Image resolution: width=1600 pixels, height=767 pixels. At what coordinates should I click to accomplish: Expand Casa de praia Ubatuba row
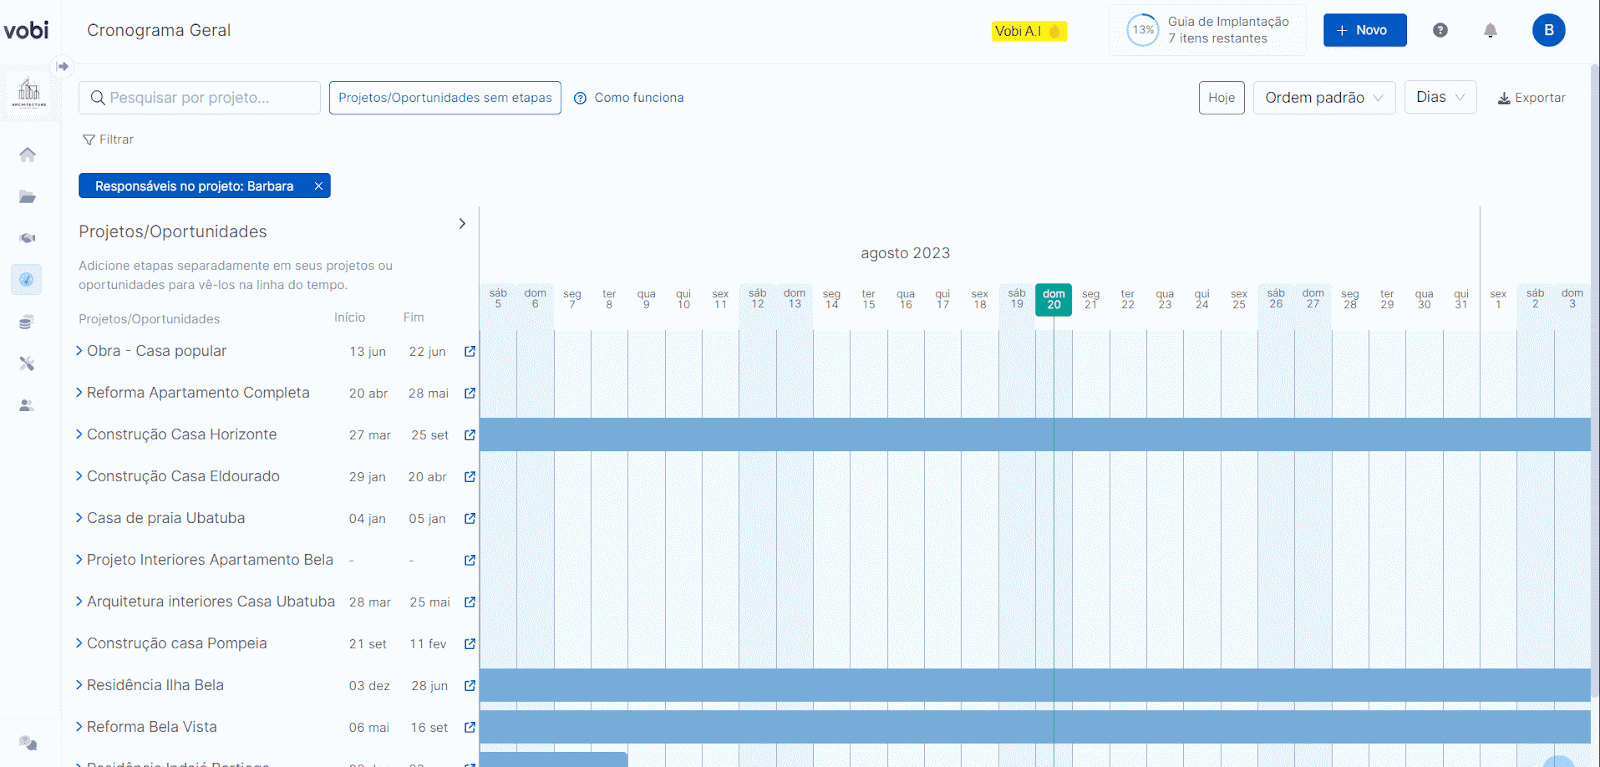pyautogui.click(x=79, y=518)
